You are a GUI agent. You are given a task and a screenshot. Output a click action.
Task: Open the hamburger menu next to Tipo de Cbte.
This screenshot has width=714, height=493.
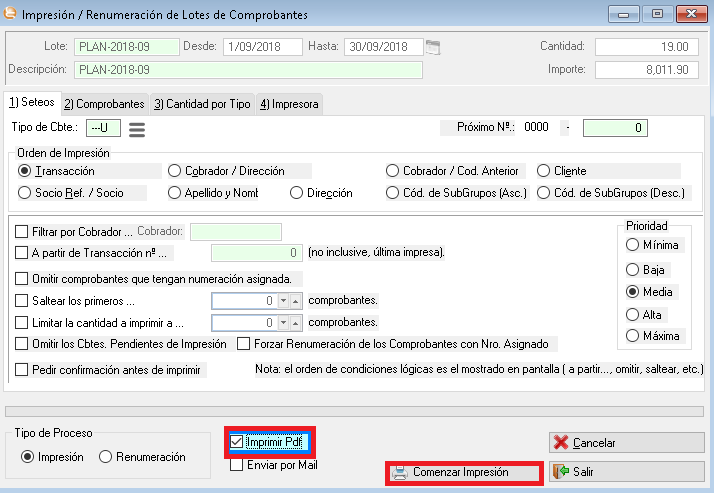(137, 128)
